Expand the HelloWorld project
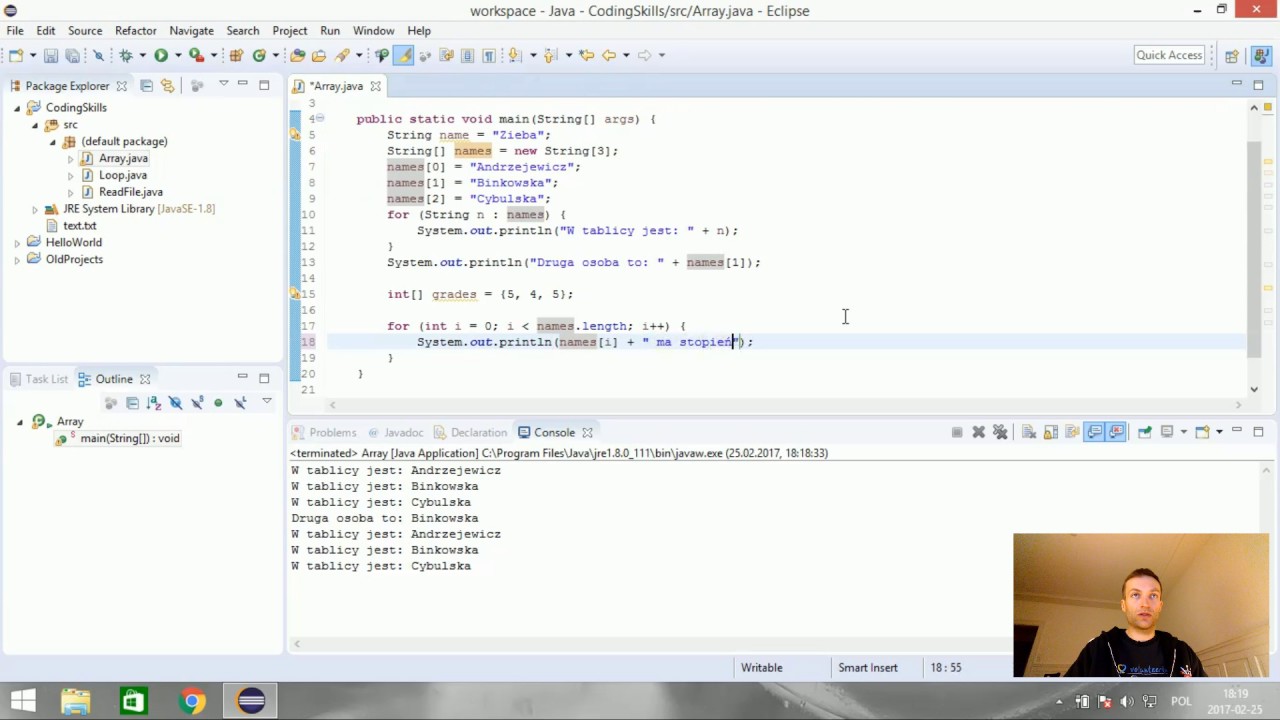Image resolution: width=1280 pixels, height=720 pixels. pyautogui.click(x=17, y=243)
